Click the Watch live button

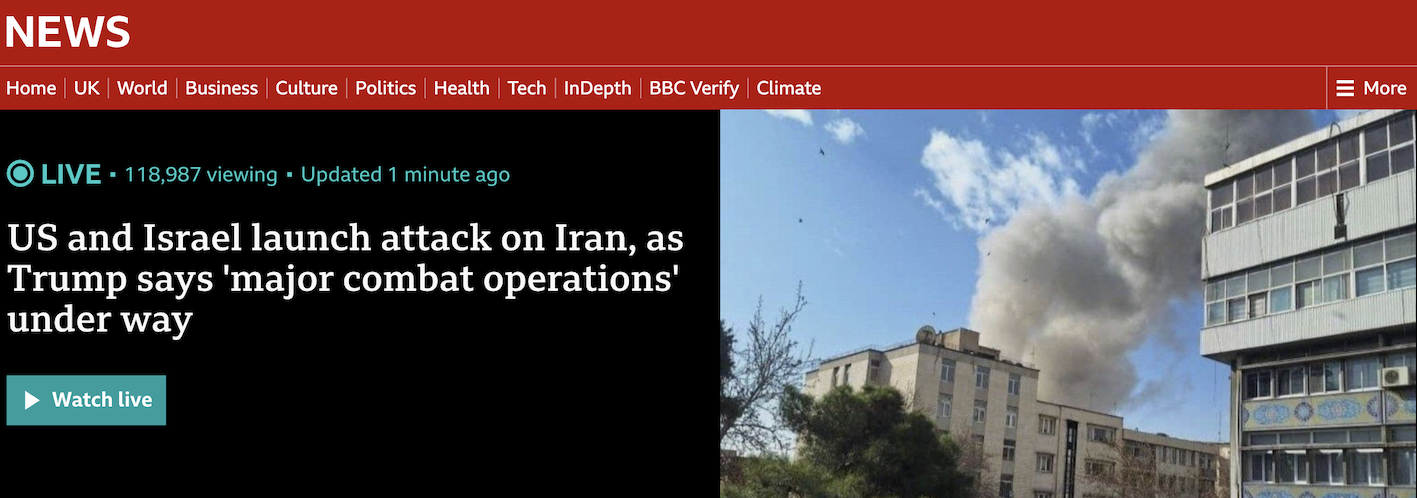86,400
